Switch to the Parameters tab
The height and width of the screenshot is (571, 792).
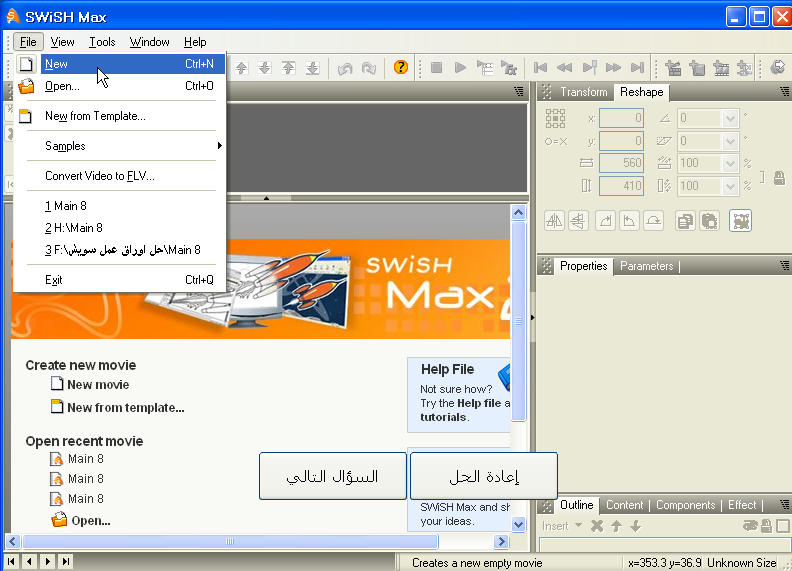pyautogui.click(x=646, y=266)
